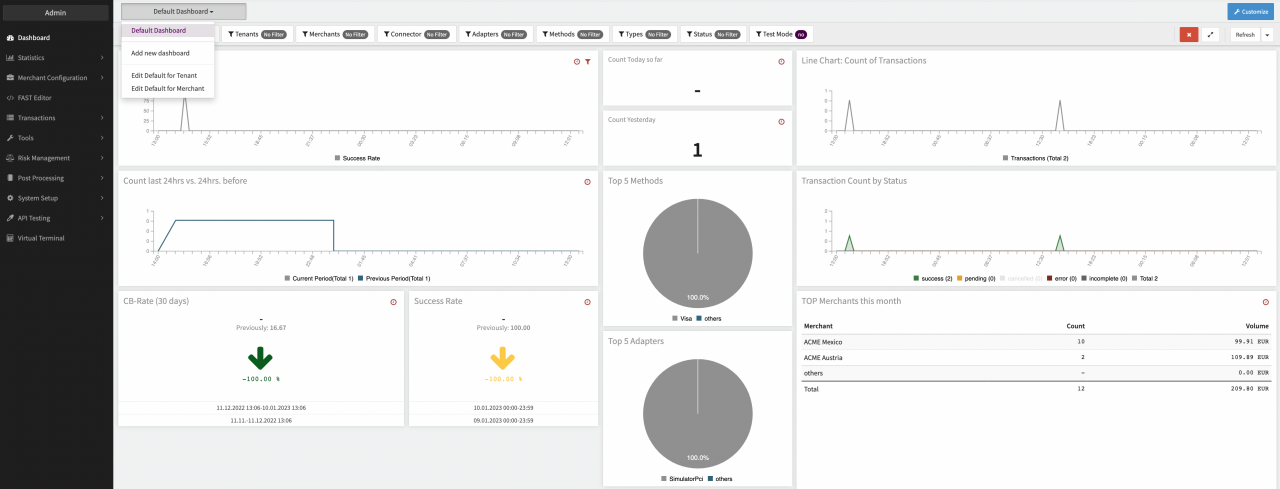Screen dimensions: 1280x489
Task: Click clock icon on Count Today widget
Action: [781, 62]
